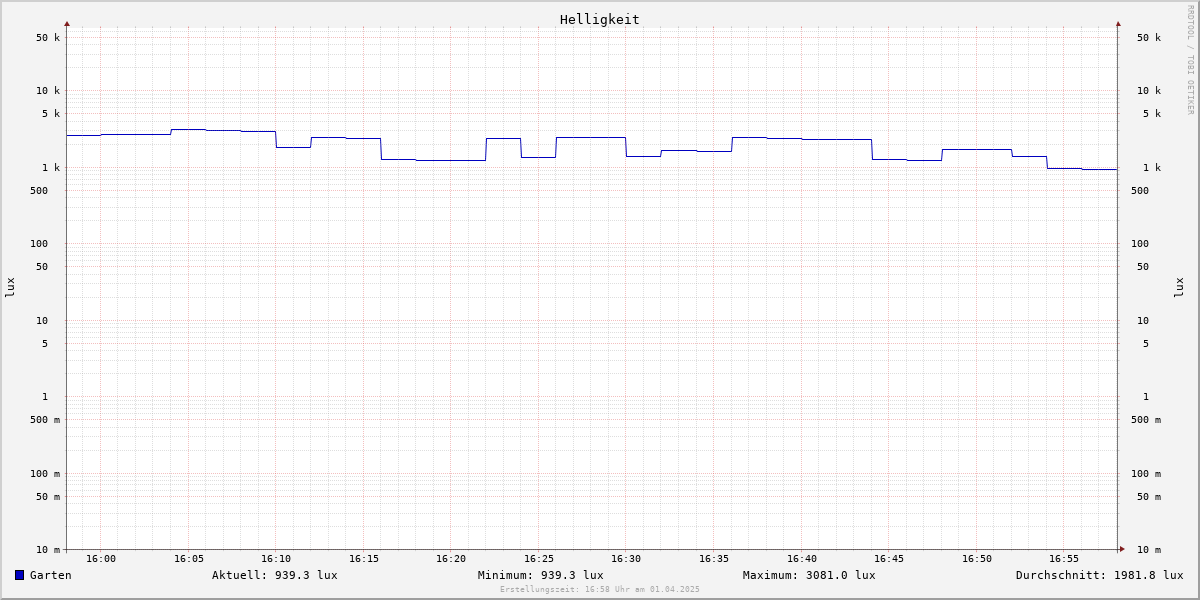Image resolution: width=1200 pixels, height=600 pixels.
Task: Click the Erstellungszeit timestamp footer text
Action: click(x=600, y=589)
